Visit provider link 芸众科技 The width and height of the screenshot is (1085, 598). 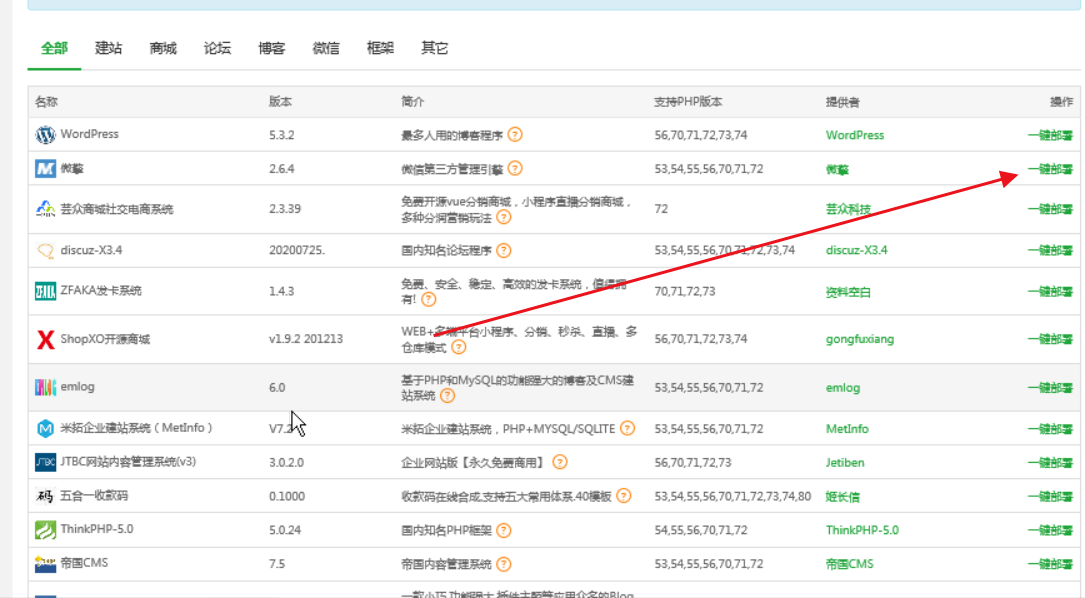848,209
